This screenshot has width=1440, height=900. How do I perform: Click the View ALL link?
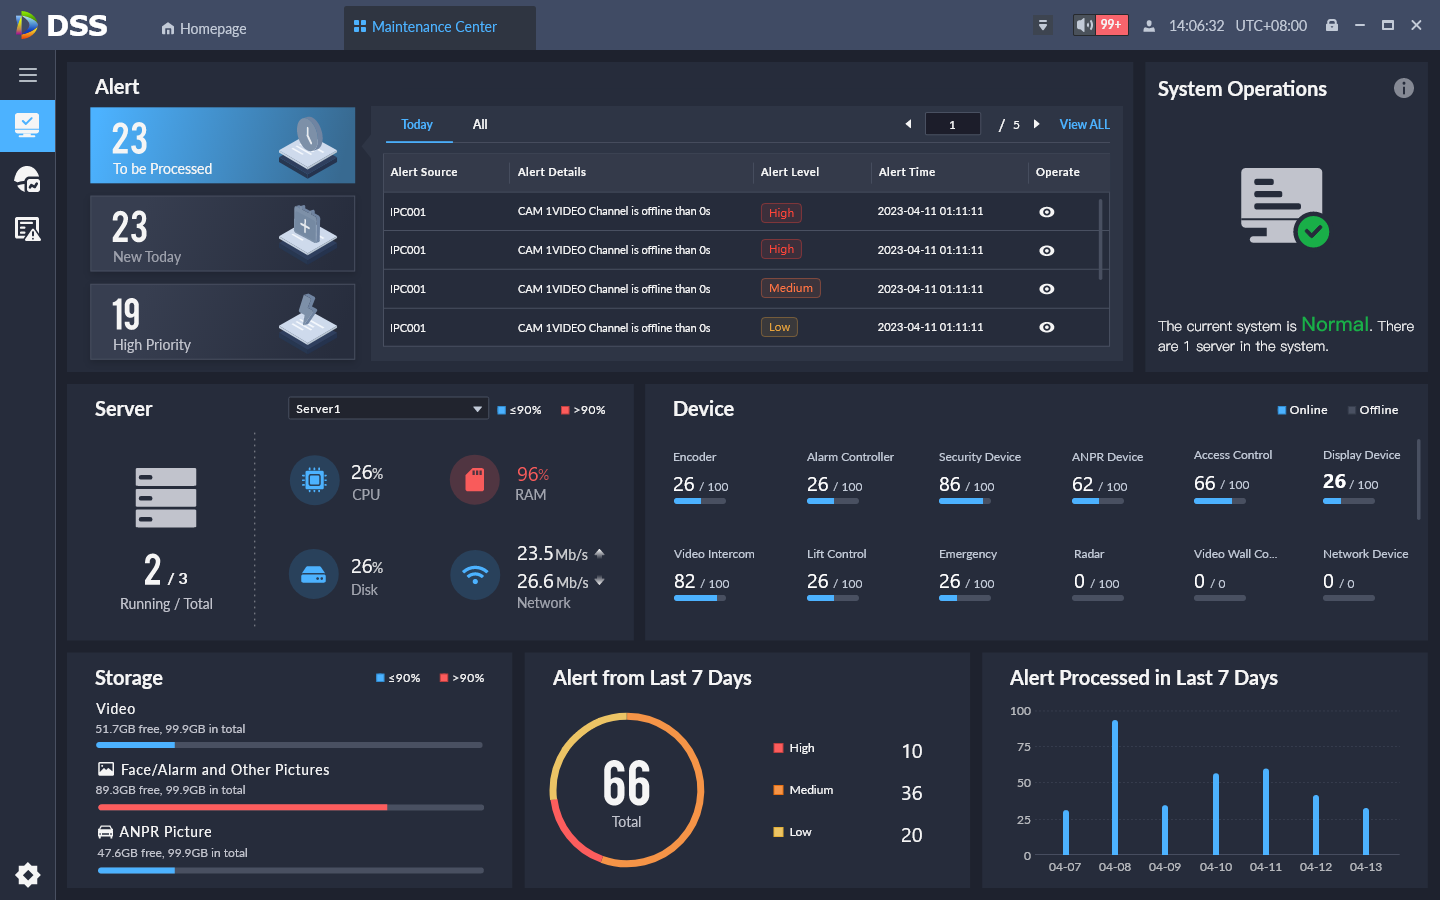1084,124
